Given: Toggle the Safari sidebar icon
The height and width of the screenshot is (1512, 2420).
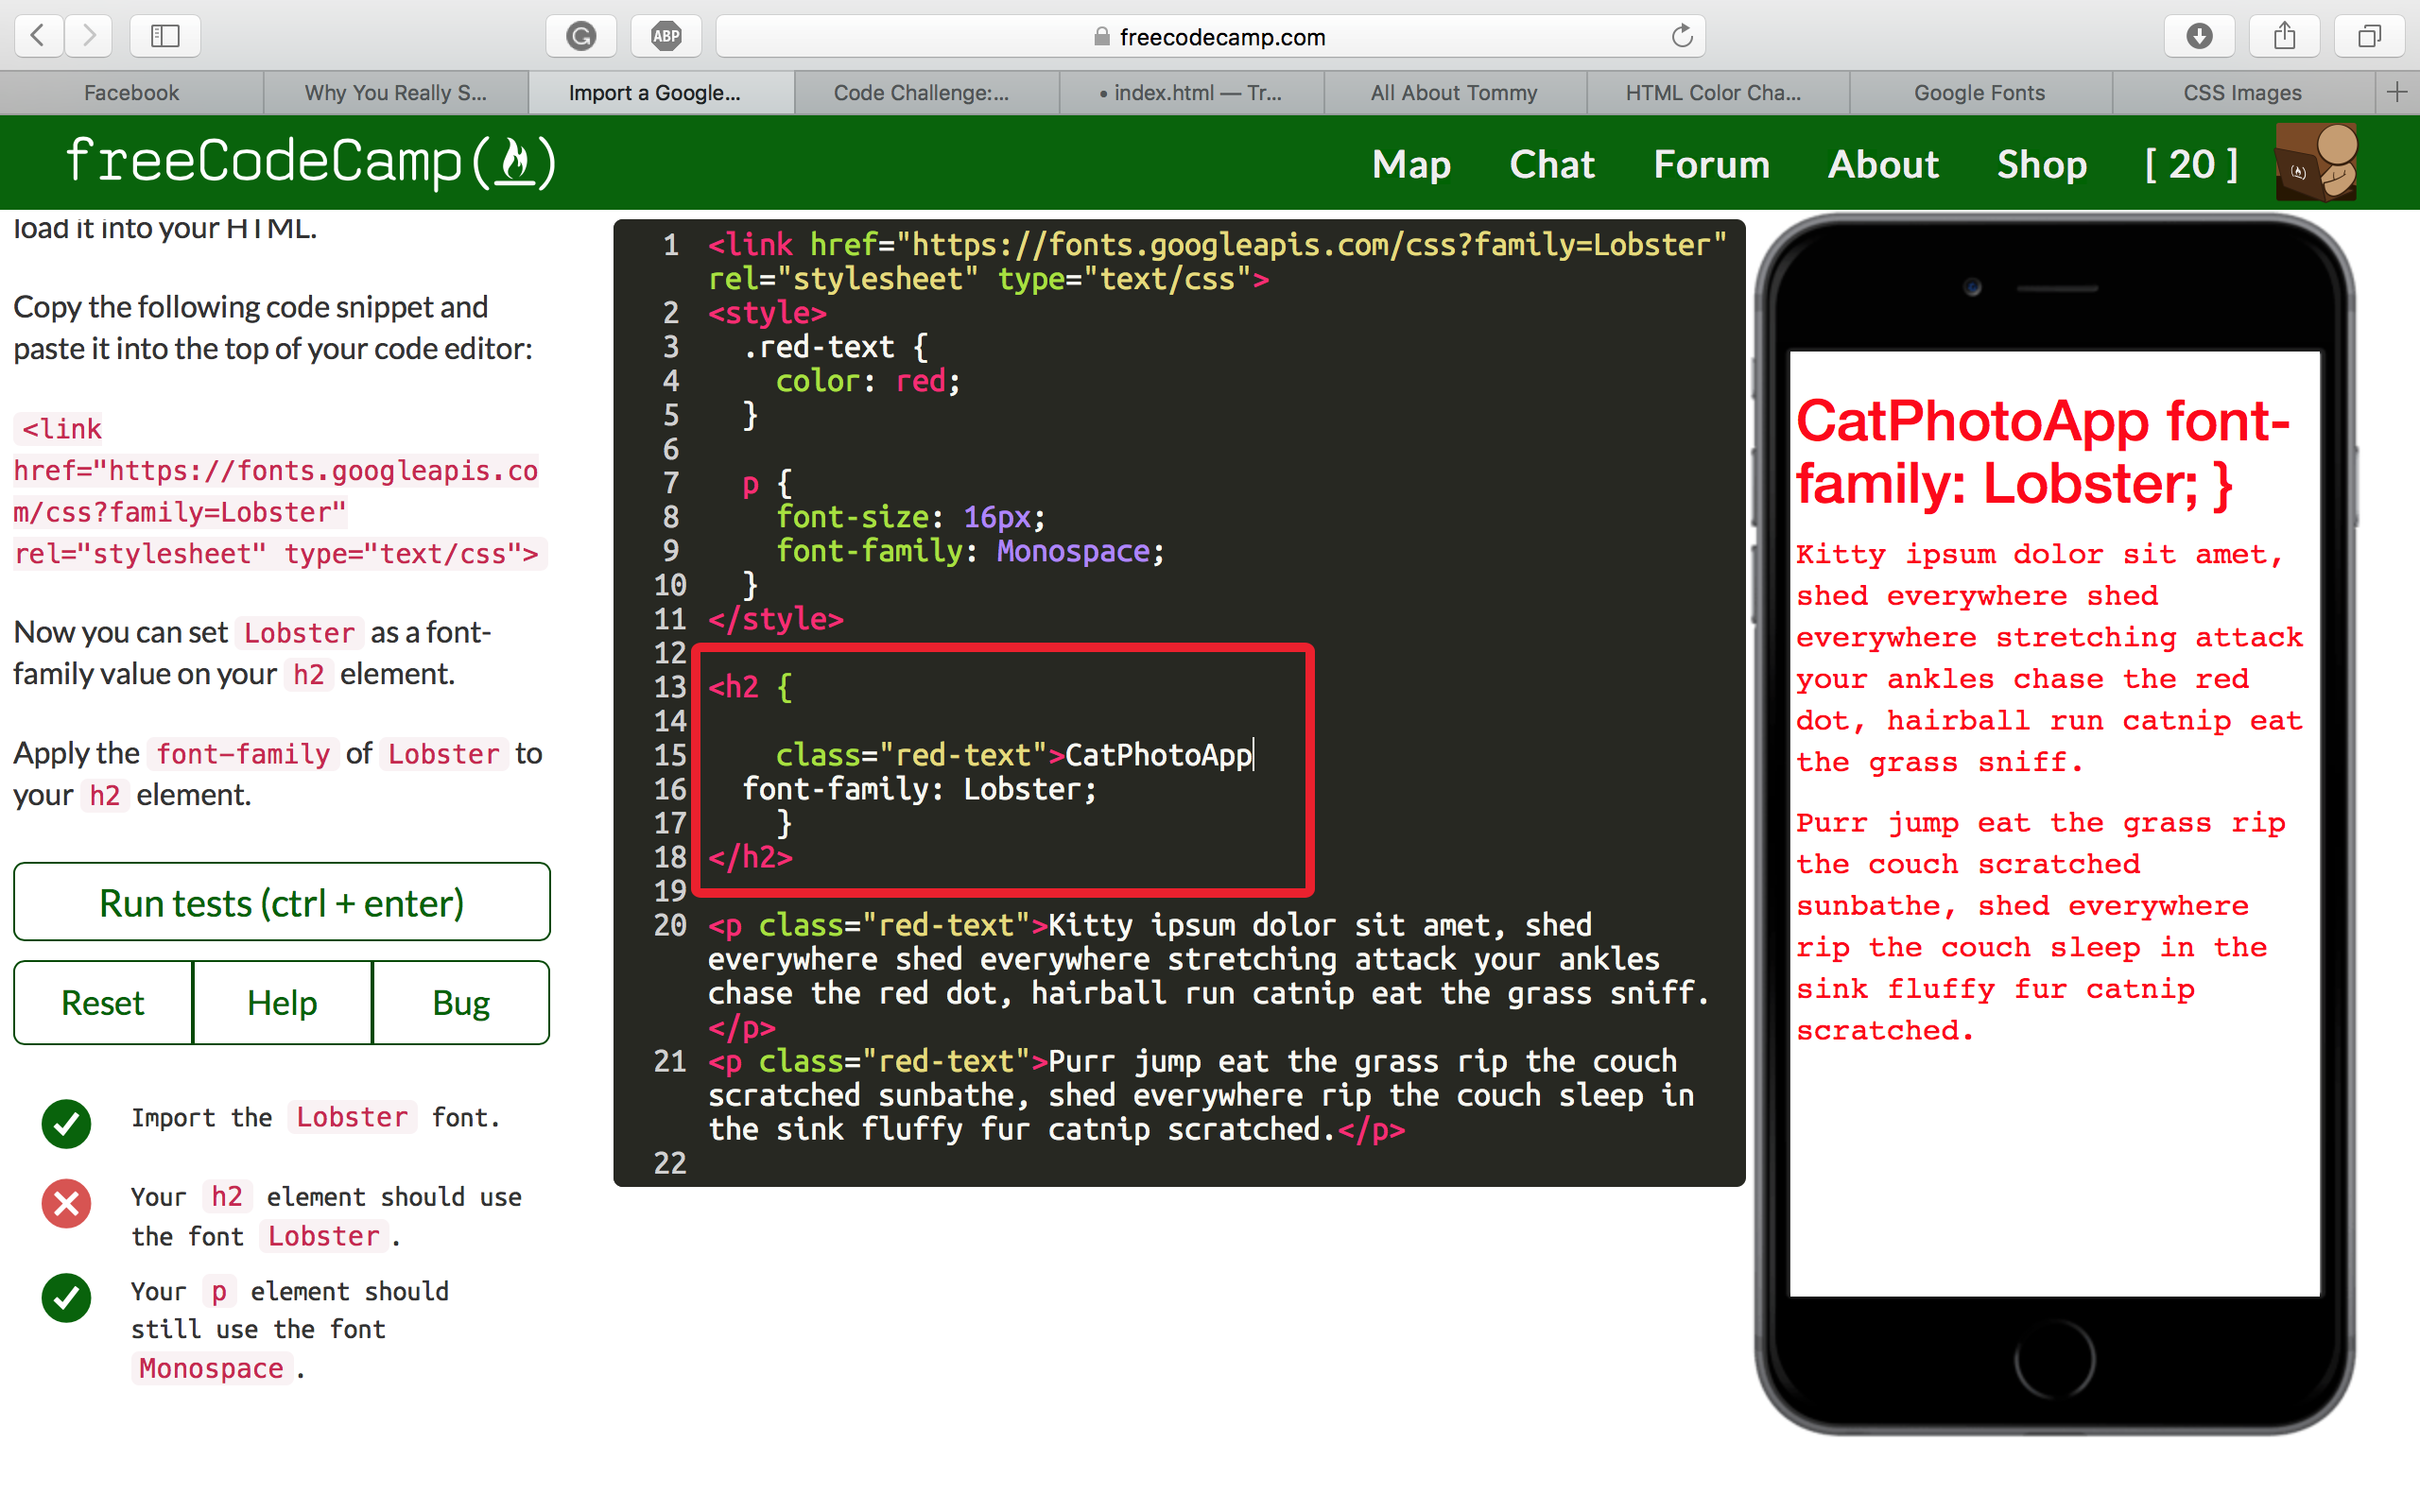Looking at the screenshot, I should pyautogui.click(x=165, y=36).
